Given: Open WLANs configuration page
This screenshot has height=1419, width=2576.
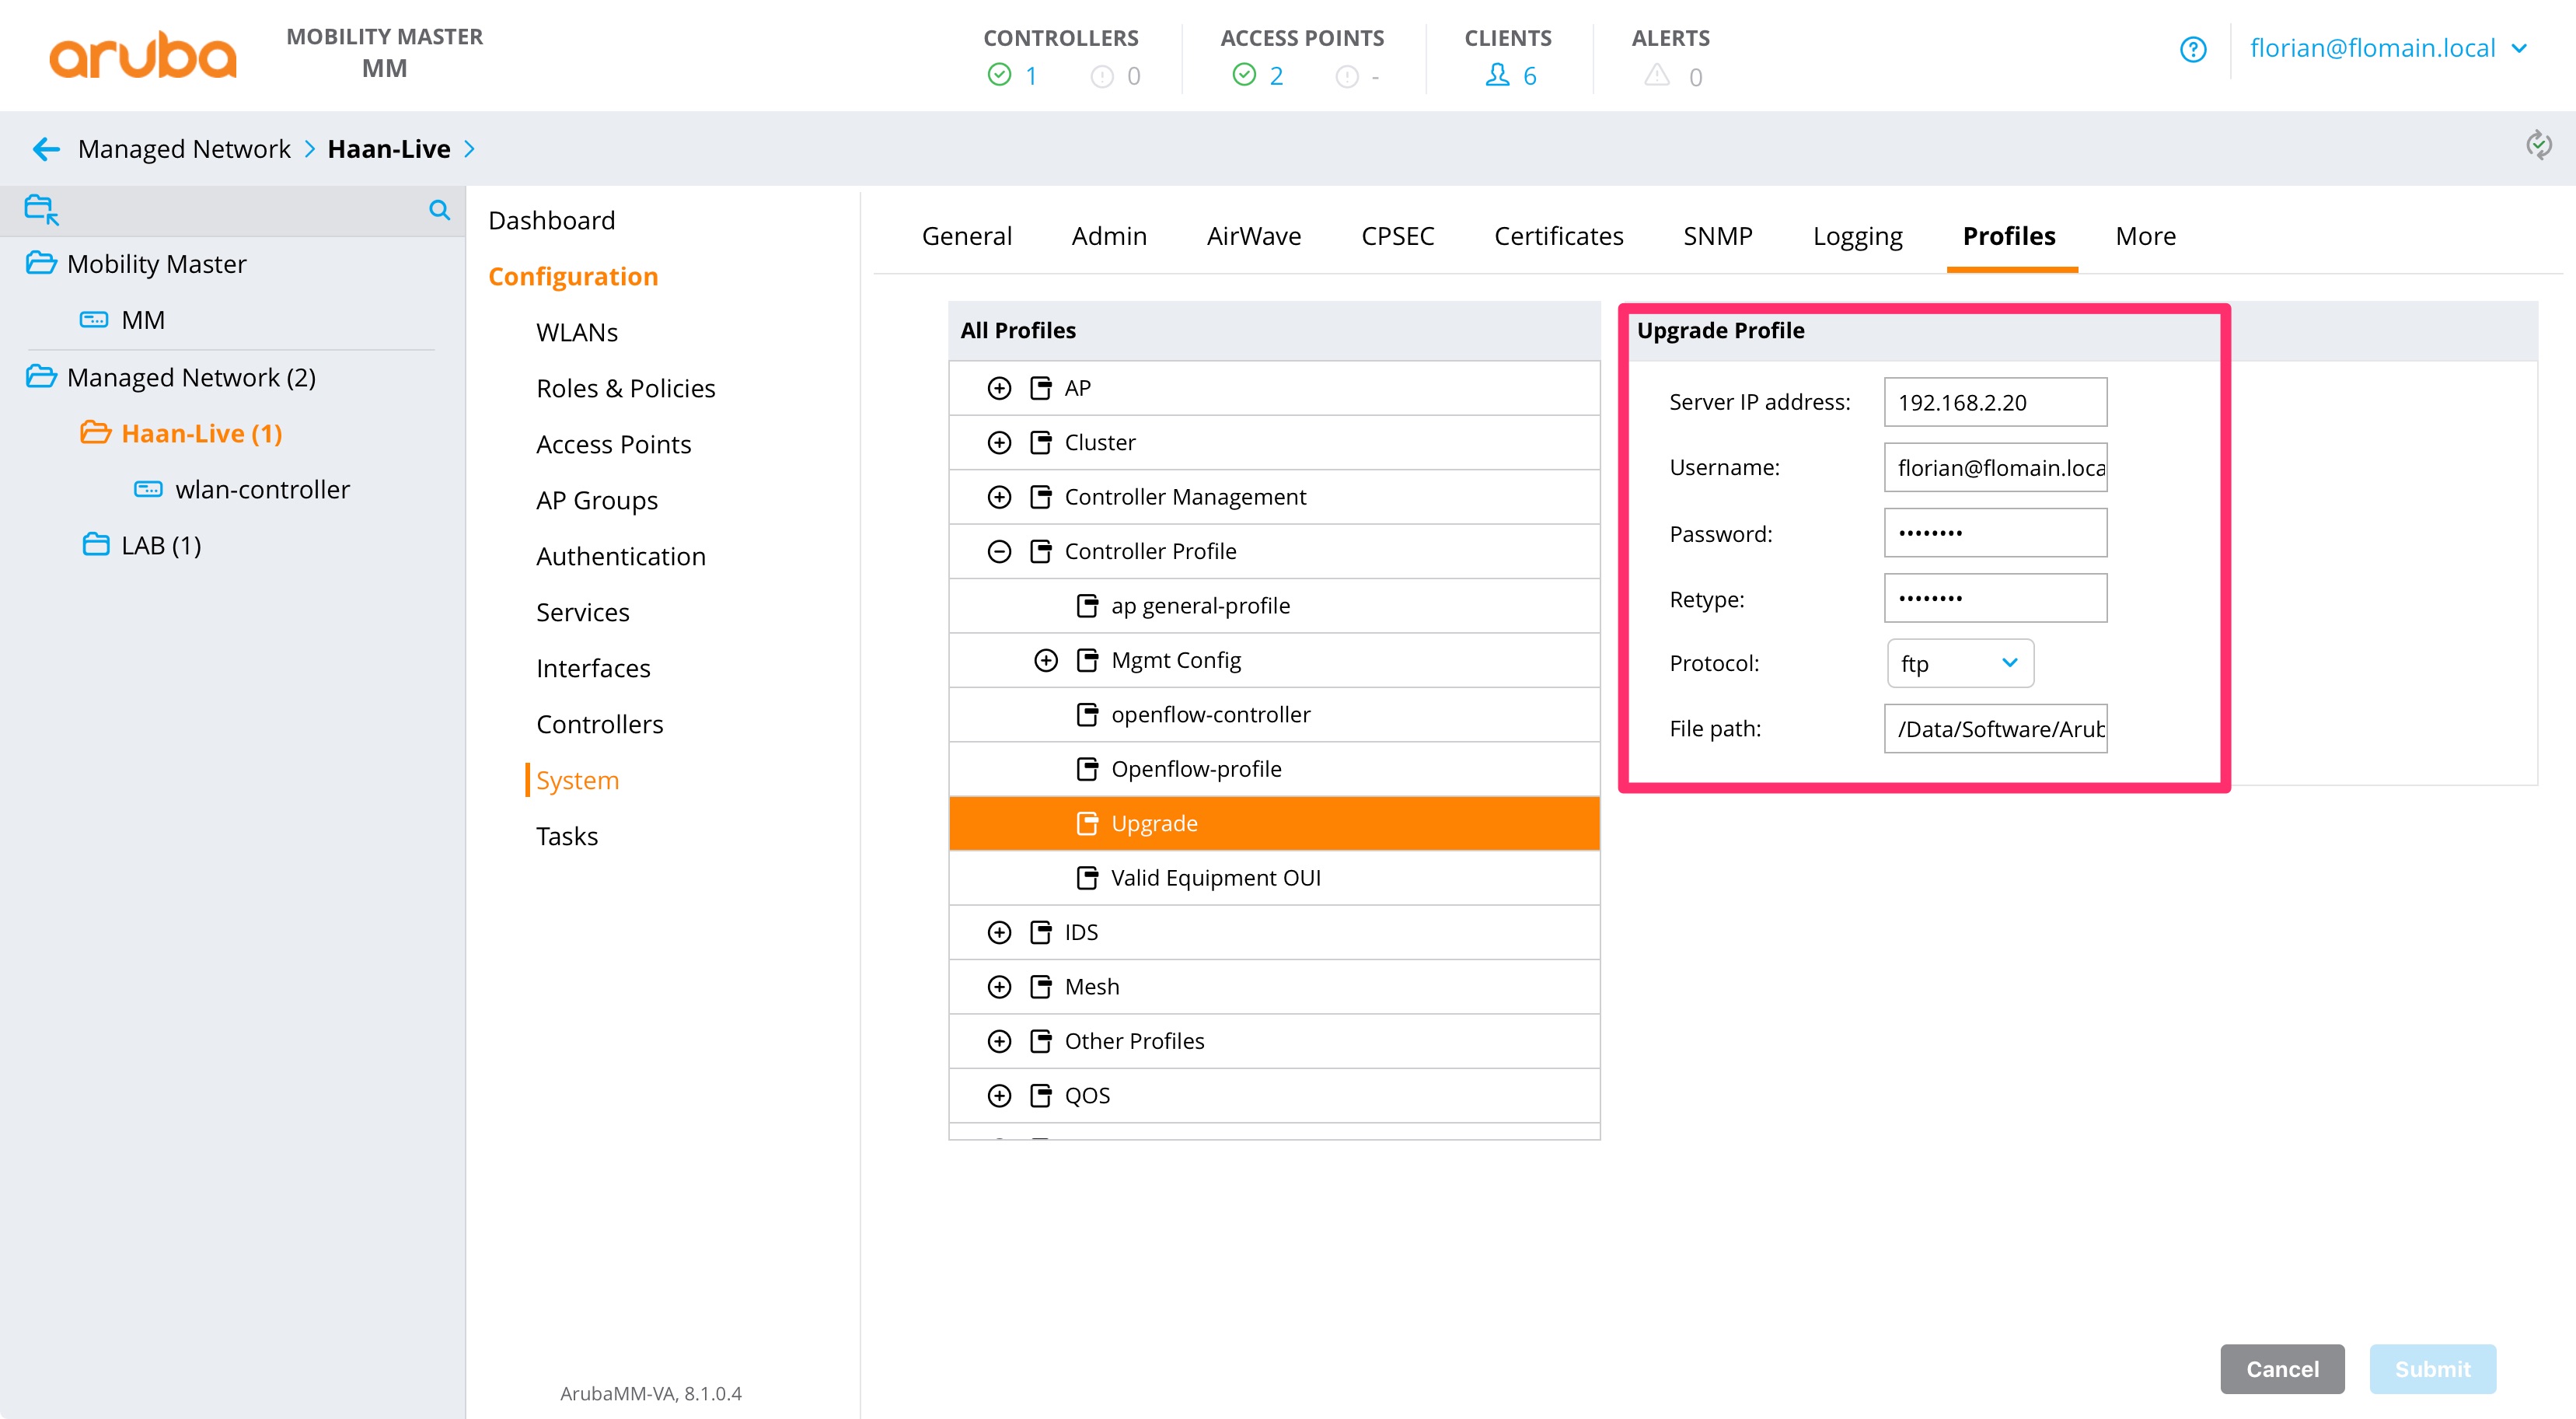Looking at the screenshot, I should (x=576, y=332).
